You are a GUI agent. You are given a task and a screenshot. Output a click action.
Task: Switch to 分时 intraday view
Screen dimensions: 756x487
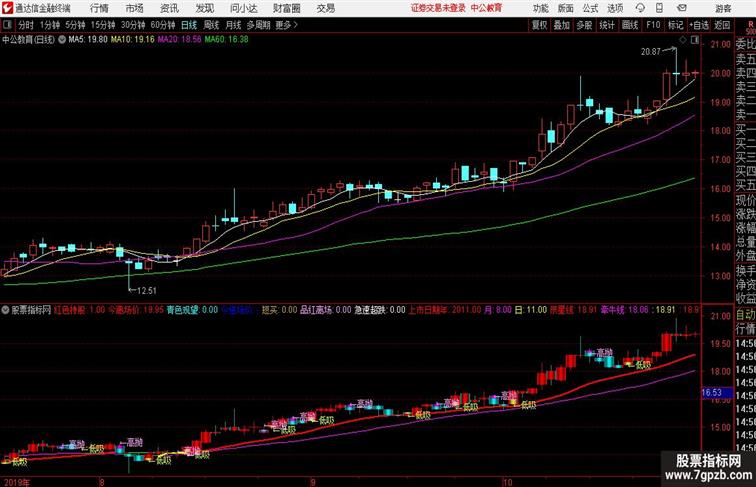coord(26,25)
